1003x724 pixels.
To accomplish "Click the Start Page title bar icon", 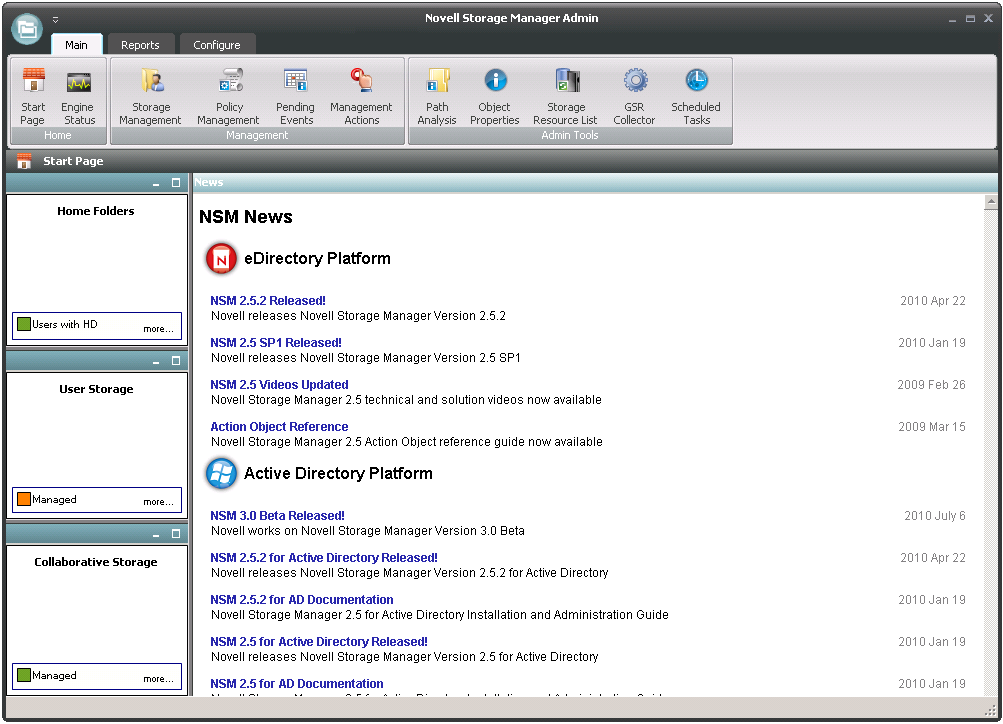I will [24, 161].
